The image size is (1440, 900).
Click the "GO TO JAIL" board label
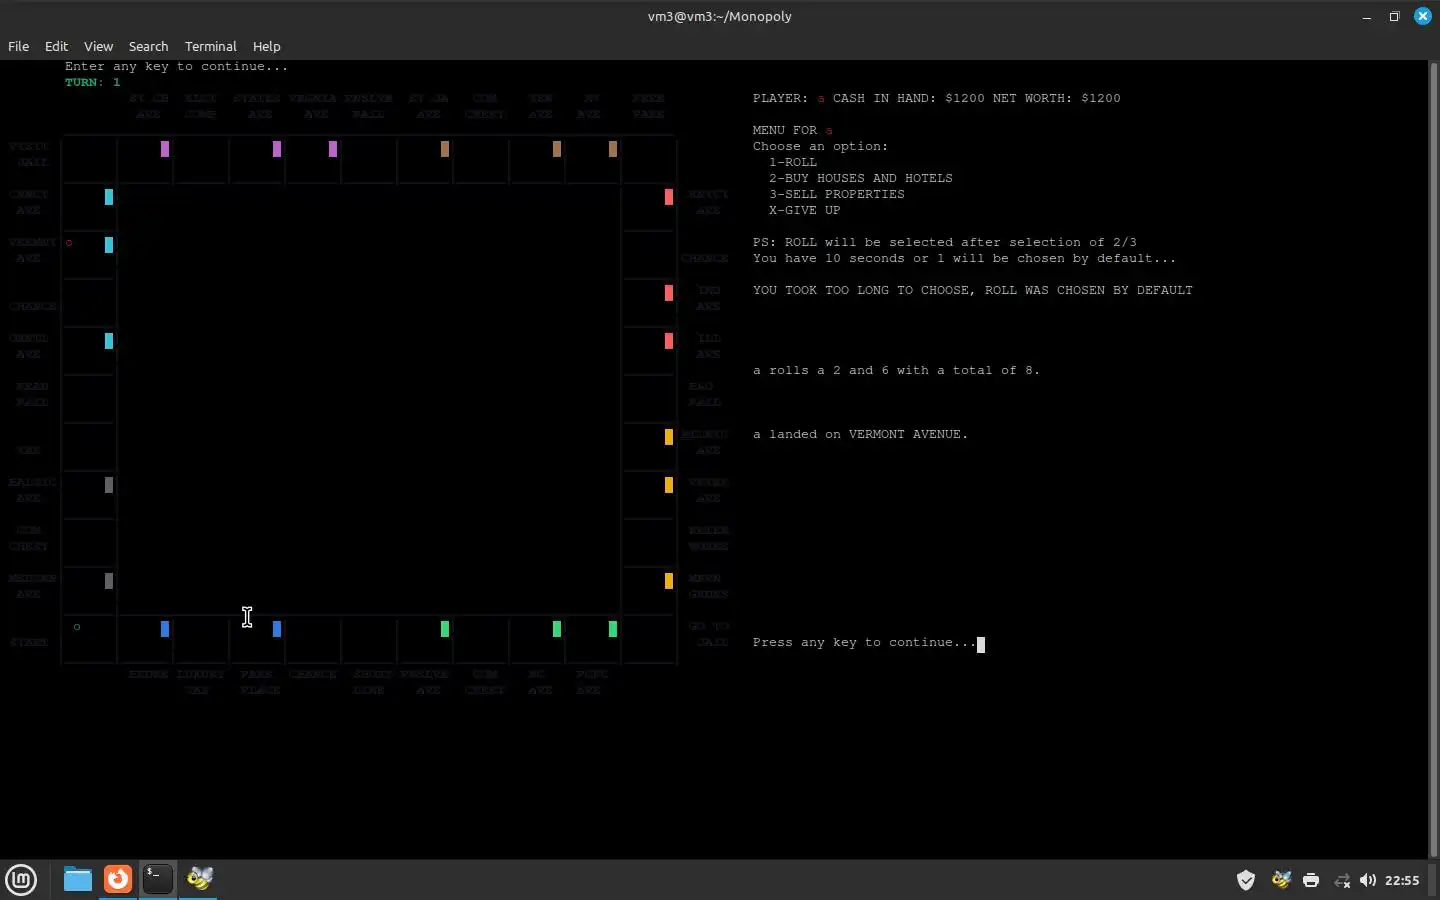click(x=709, y=634)
